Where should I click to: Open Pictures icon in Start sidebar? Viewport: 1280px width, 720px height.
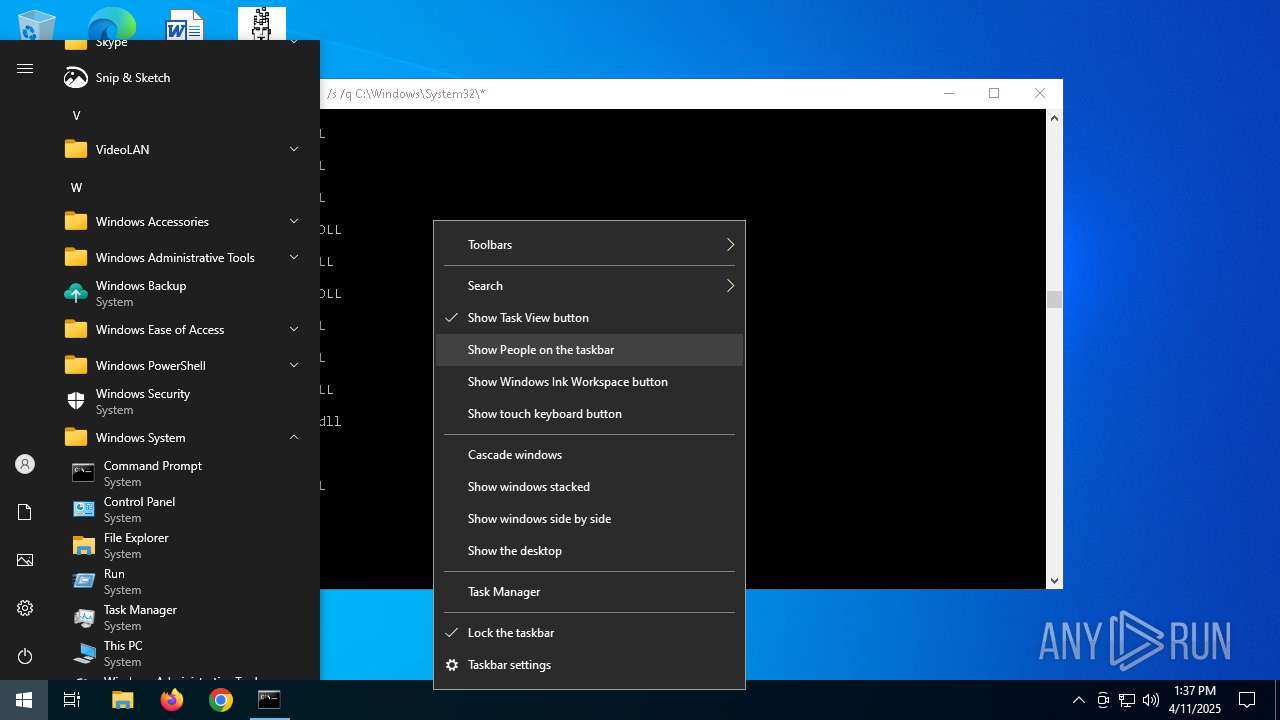[x=25, y=560]
